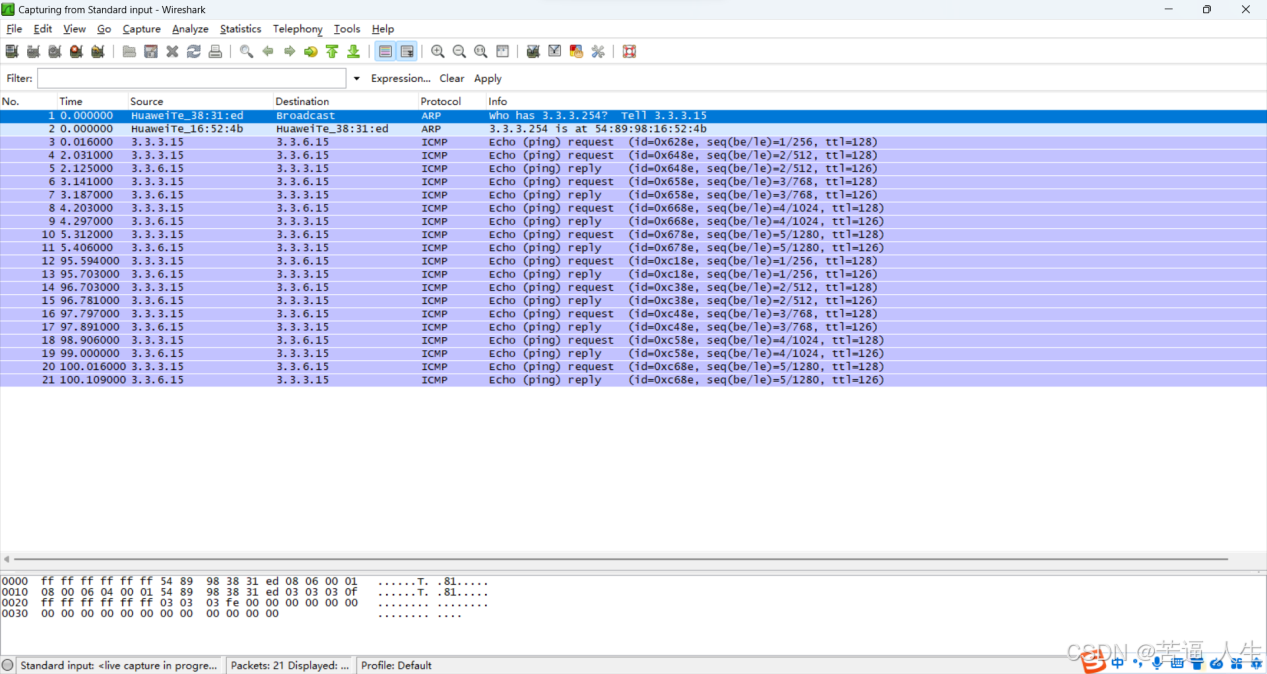The height and width of the screenshot is (674, 1267).
Task: Toggle packet list colorization
Action: click(x=386, y=51)
